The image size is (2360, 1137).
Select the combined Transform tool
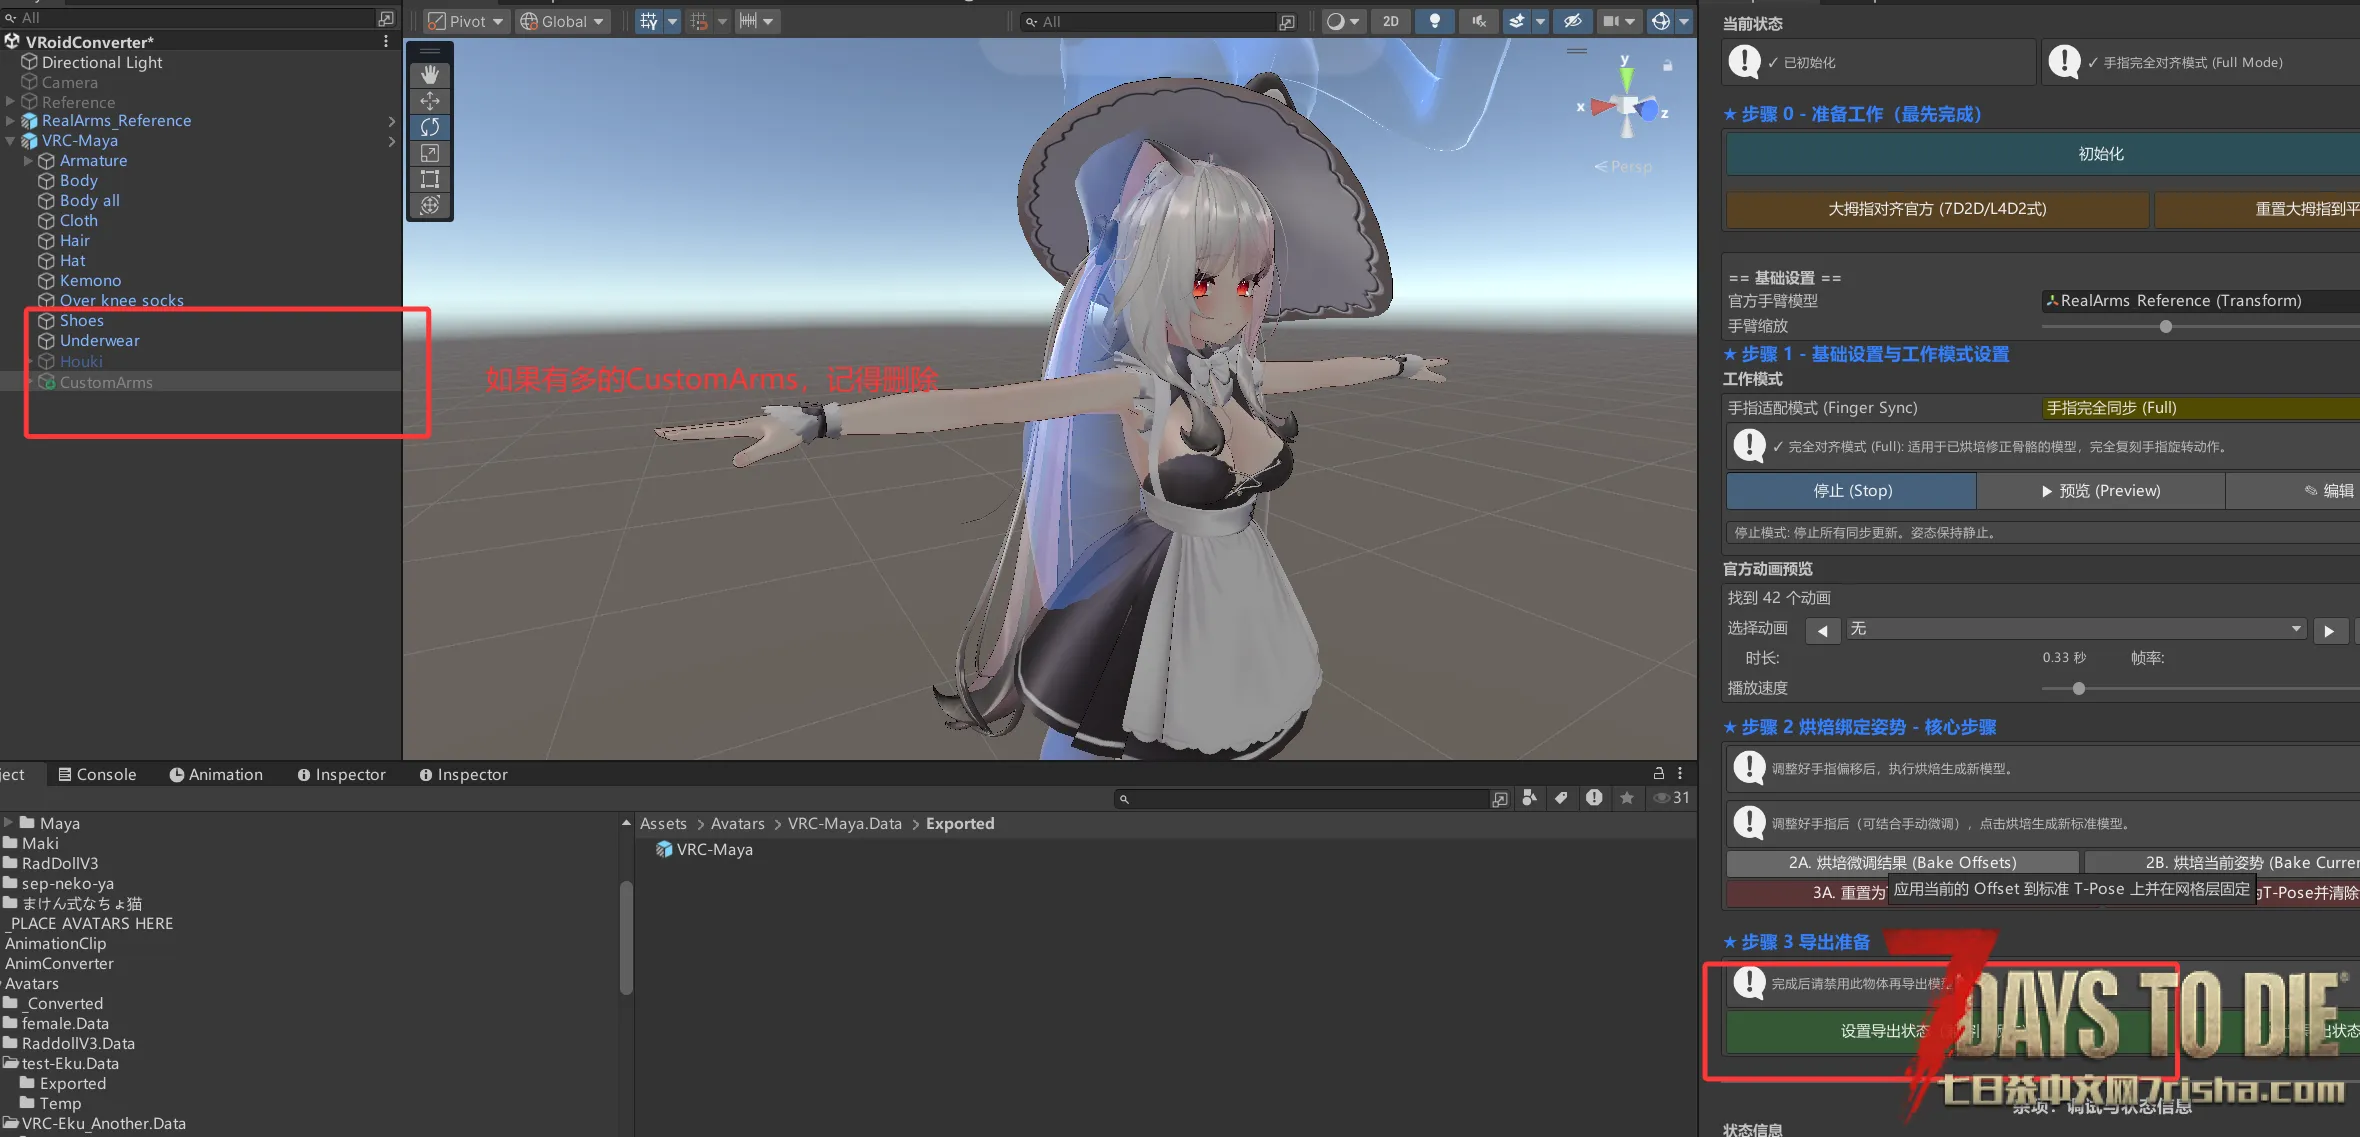[x=430, y=205]
